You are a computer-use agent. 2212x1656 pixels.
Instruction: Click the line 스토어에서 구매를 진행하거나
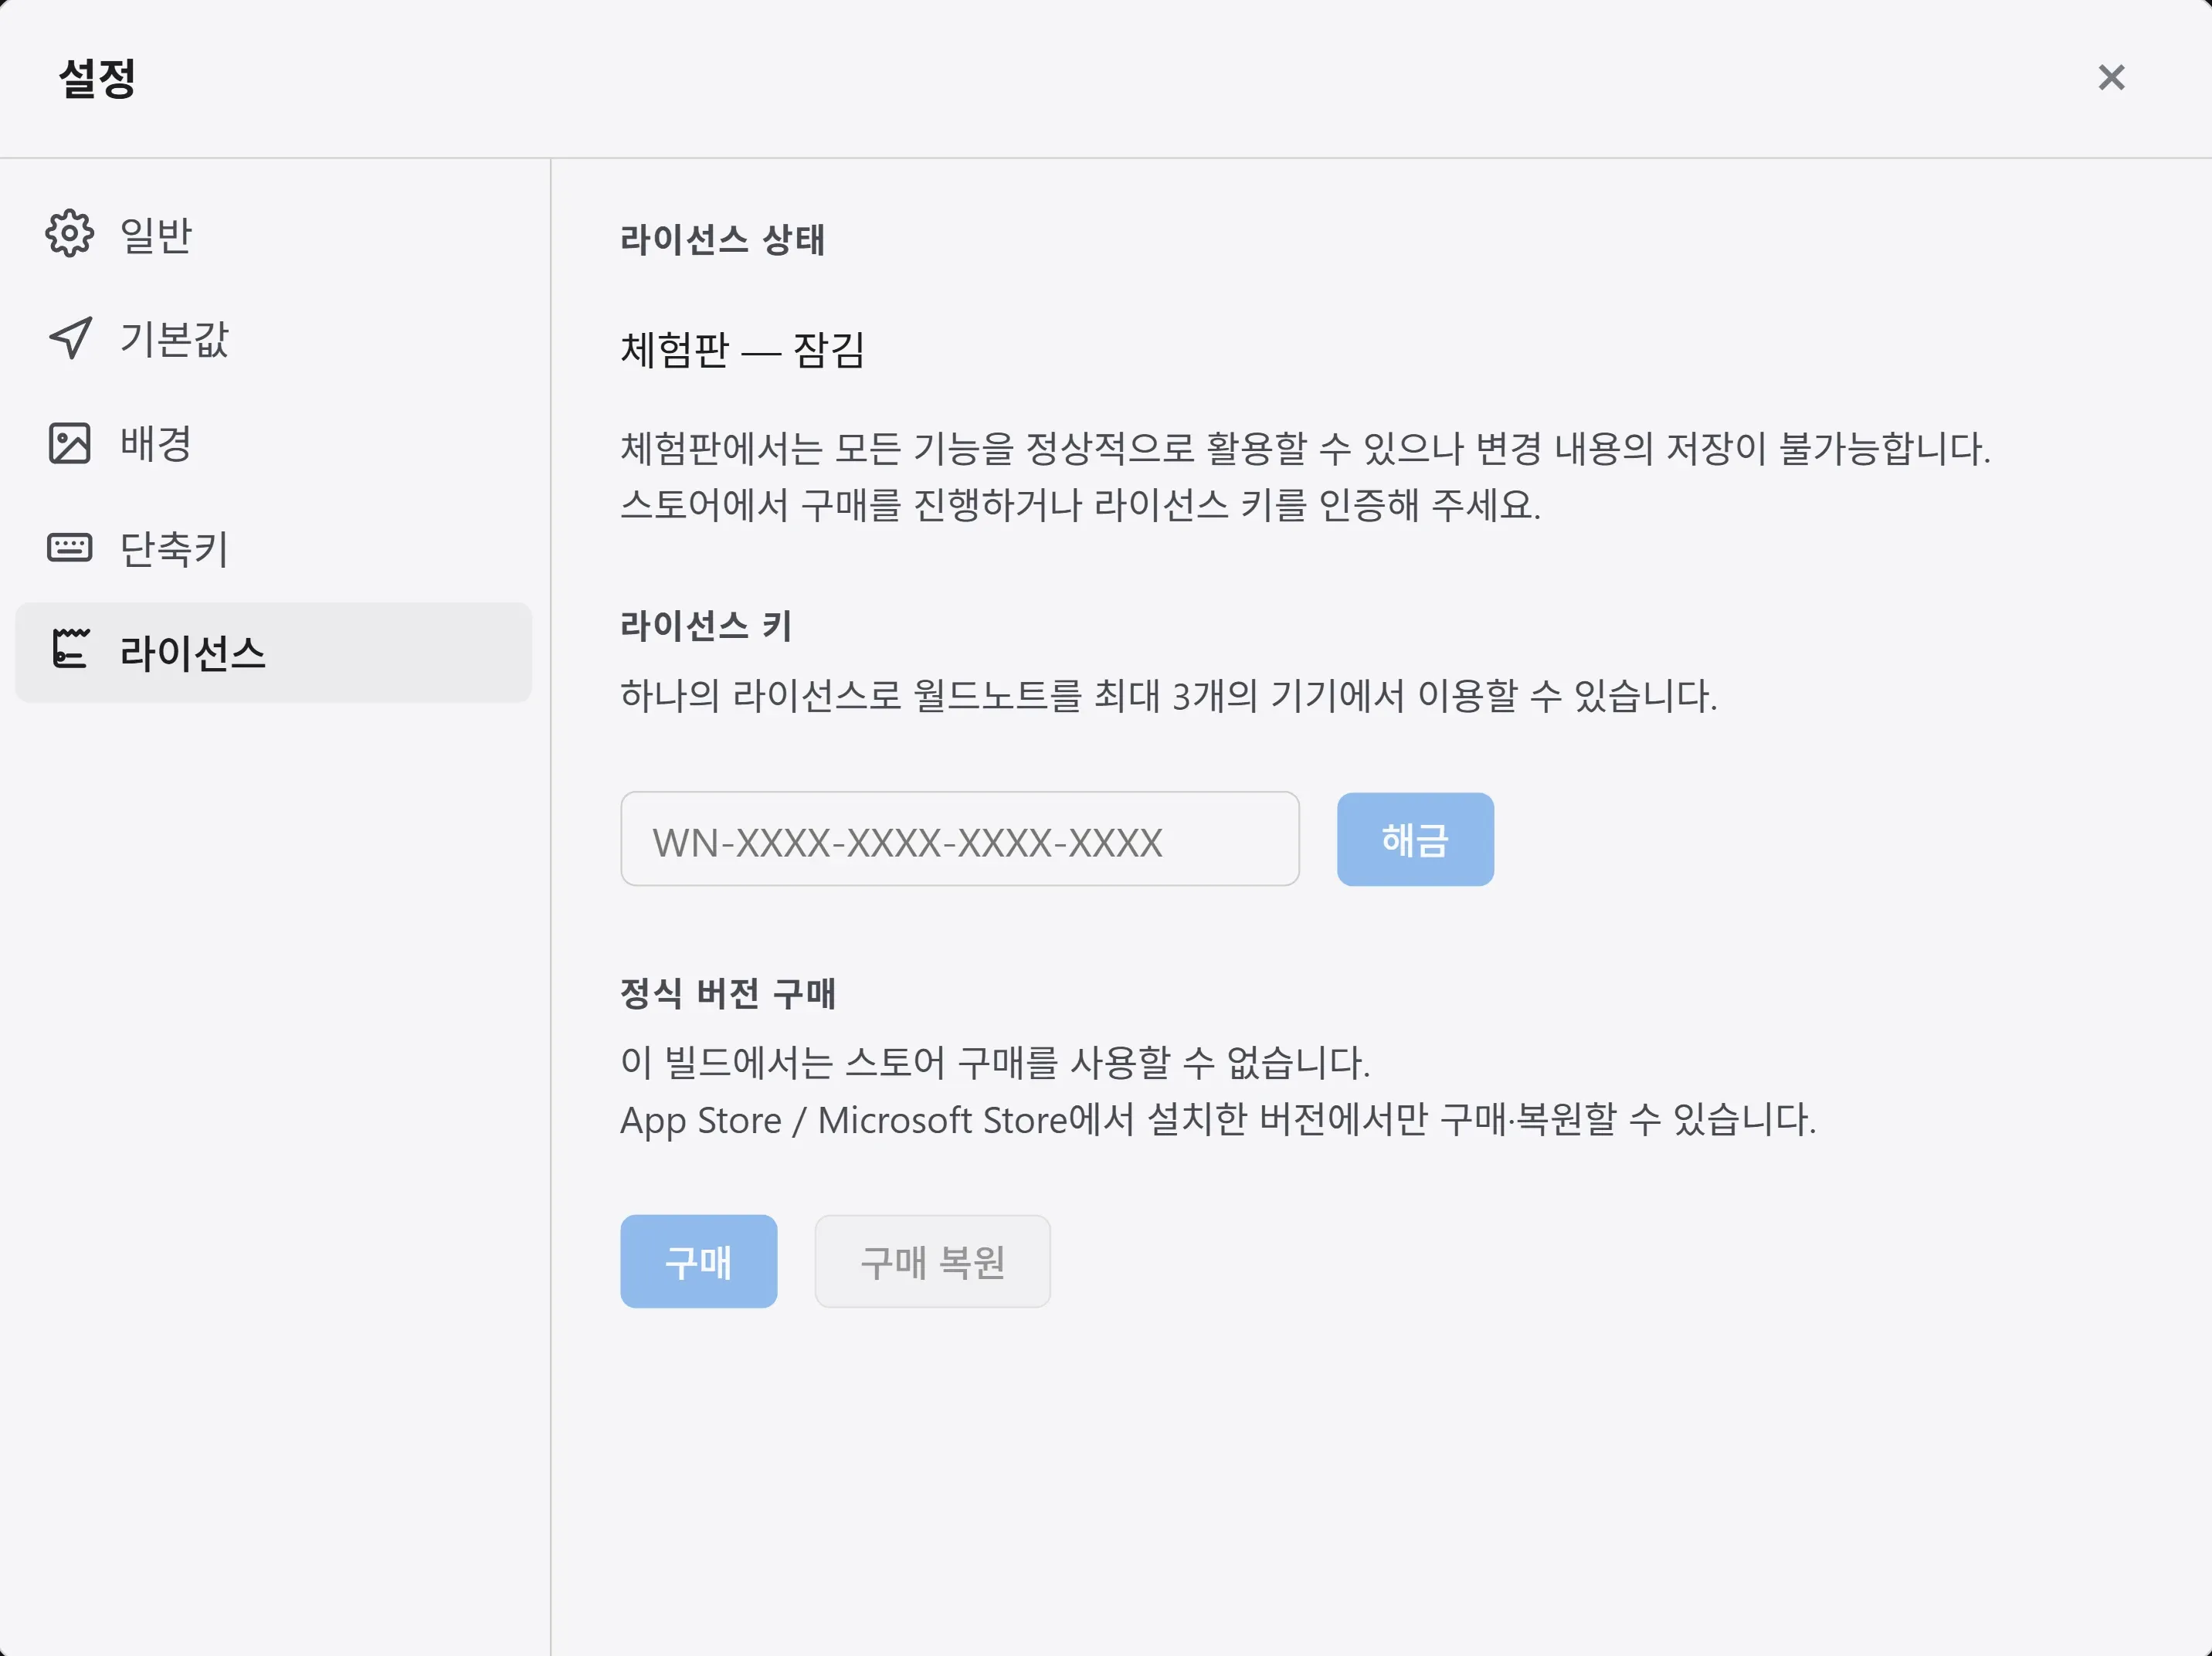1080,505
